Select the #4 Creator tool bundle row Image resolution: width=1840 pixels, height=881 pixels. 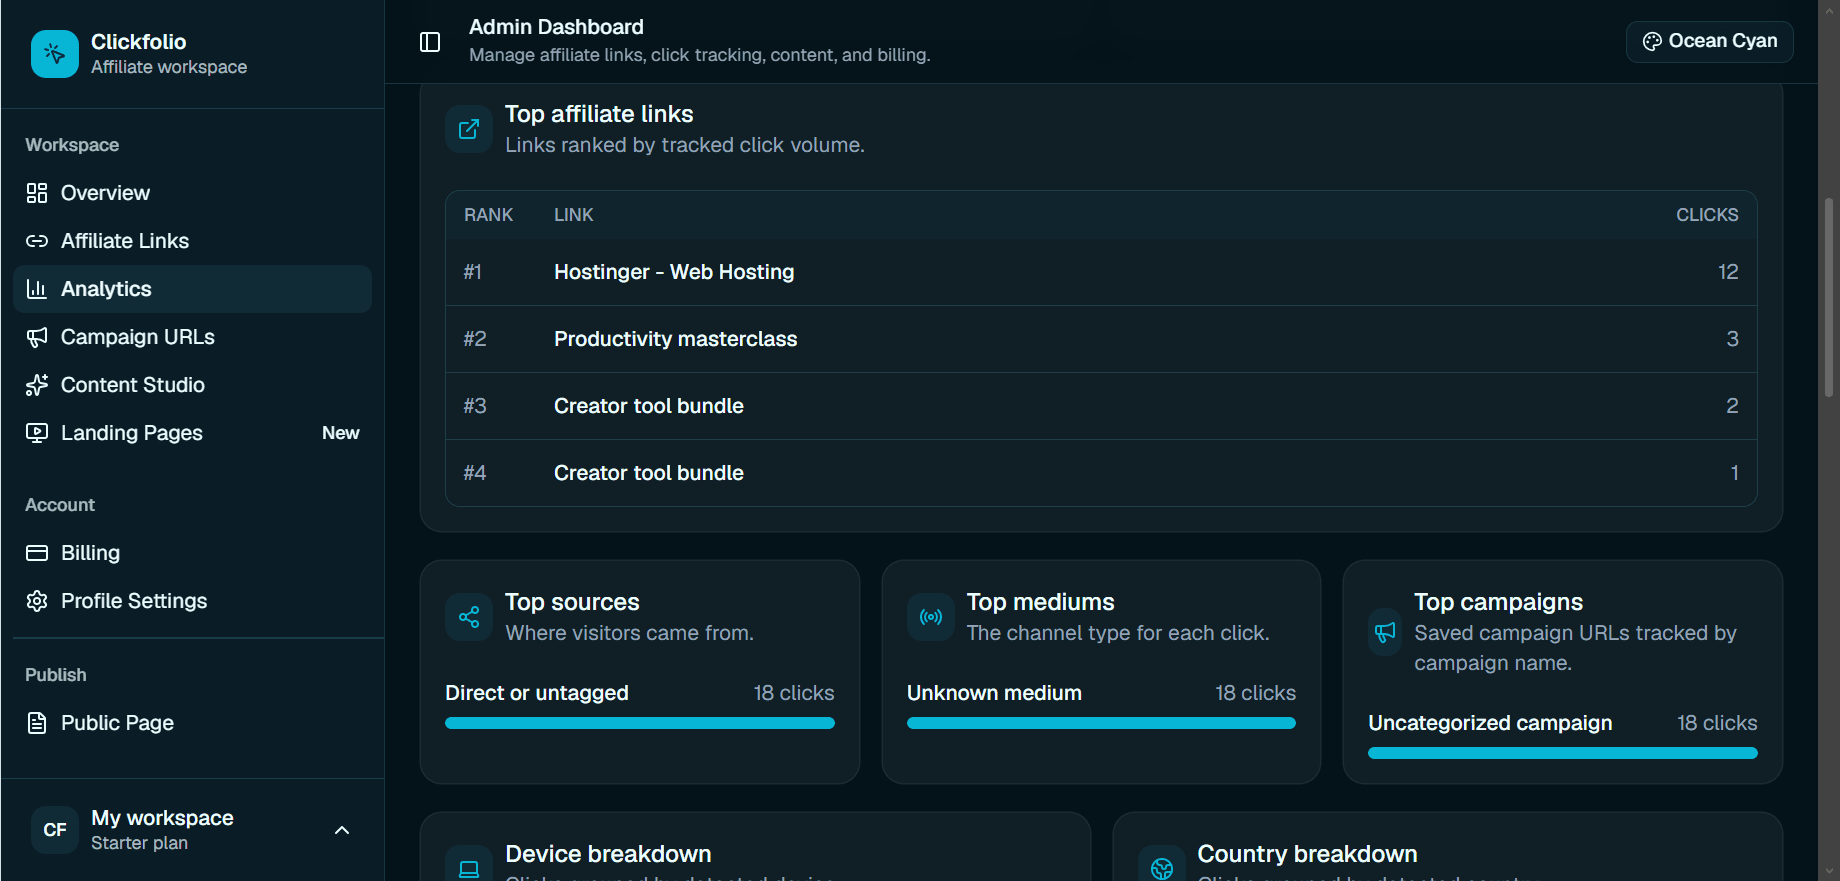pos(1101,473)
